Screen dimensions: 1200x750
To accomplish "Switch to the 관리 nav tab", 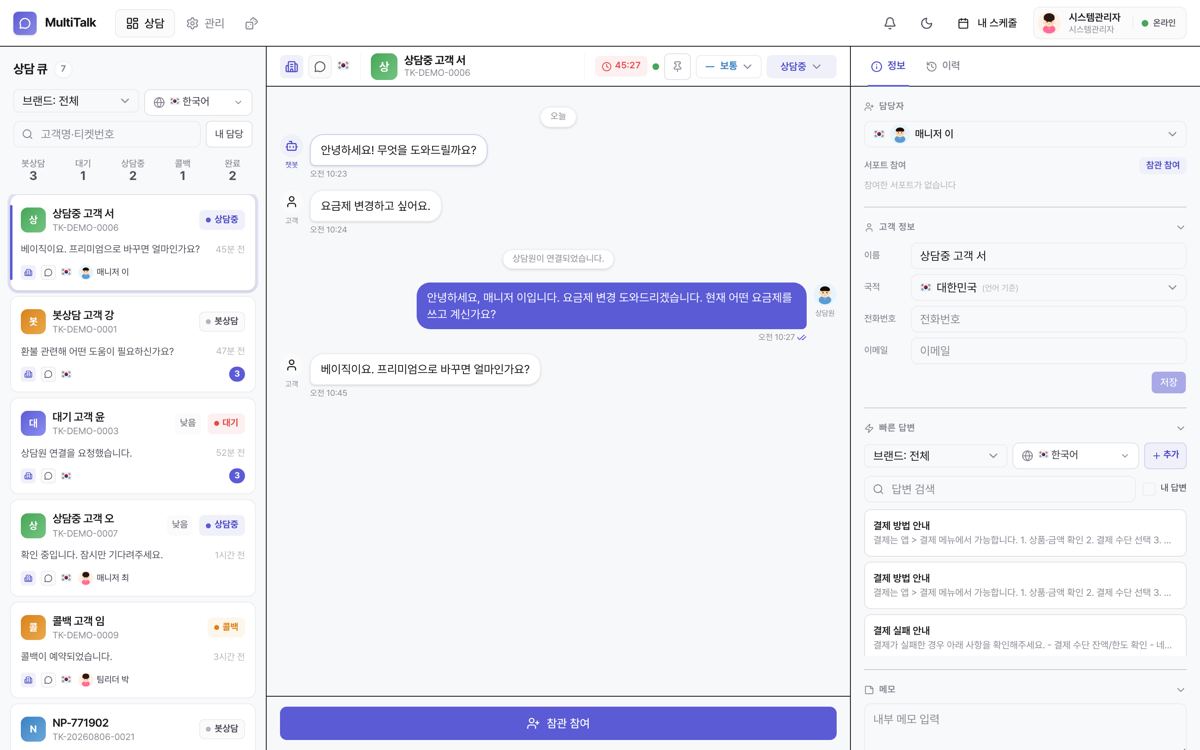I will [x=205, y=23].
